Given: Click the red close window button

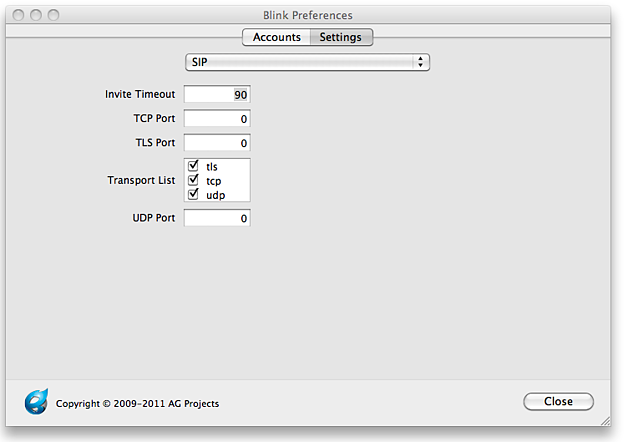Looking at the screenshot, I should coord(18,15).
